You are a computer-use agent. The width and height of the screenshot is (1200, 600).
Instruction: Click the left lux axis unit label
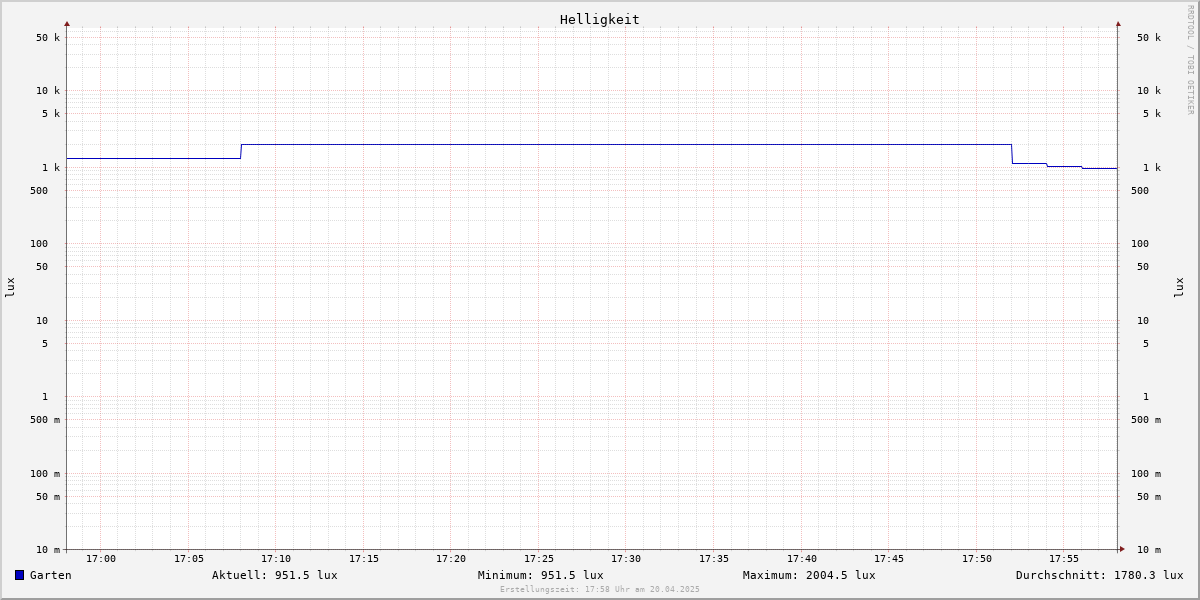tap(10, 287)
